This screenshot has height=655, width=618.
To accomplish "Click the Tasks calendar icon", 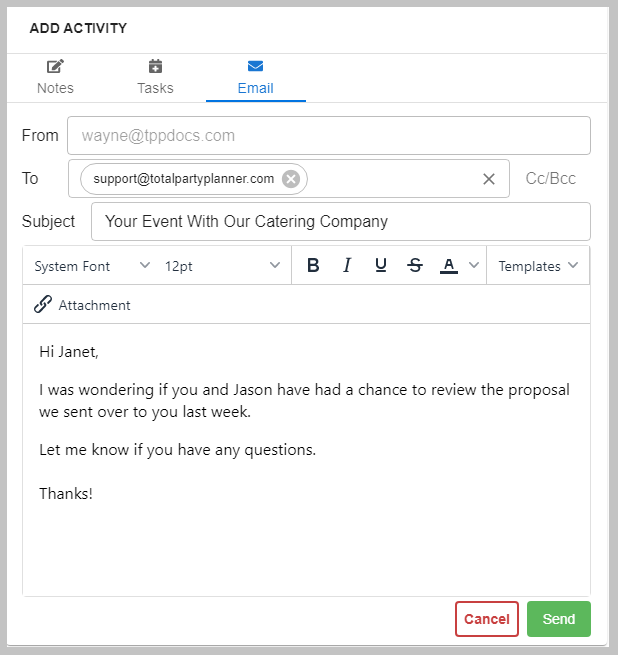I will point(155,66).
